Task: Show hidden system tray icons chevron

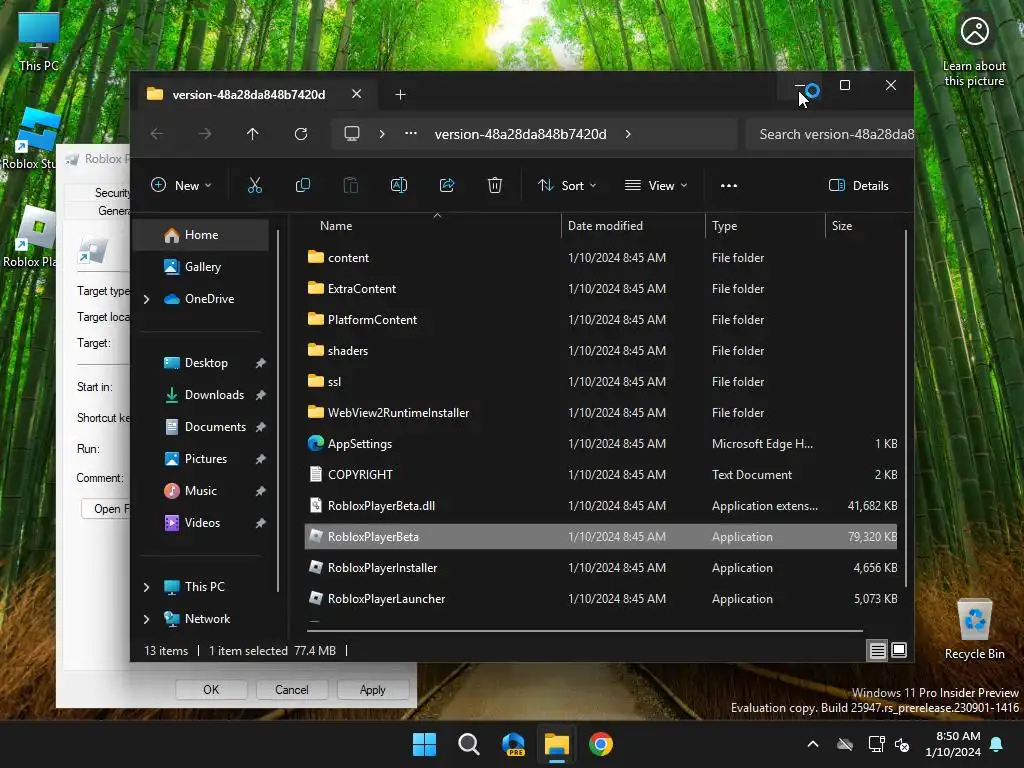Action: [x=813, y=744]
